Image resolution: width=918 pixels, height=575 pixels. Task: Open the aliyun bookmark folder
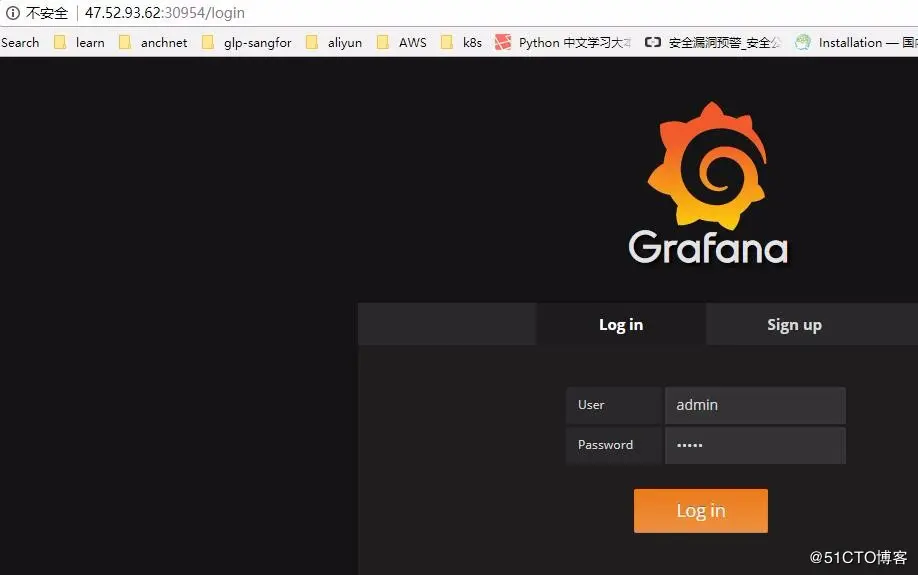point(334,42)
